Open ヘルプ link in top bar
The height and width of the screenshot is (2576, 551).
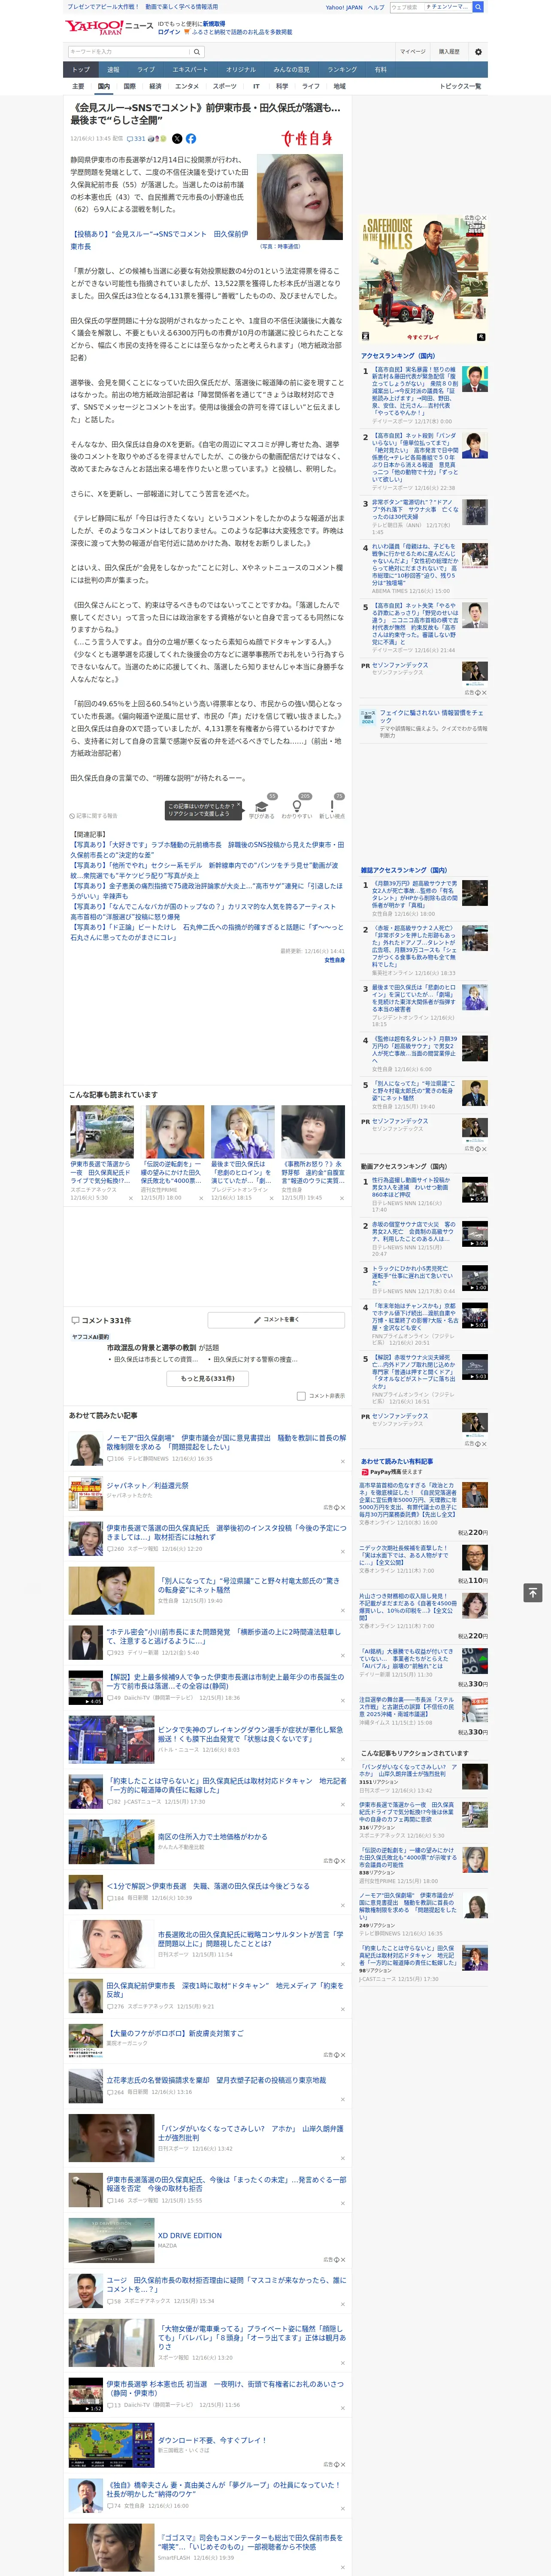pyautogui.click(x=376, y=7)
